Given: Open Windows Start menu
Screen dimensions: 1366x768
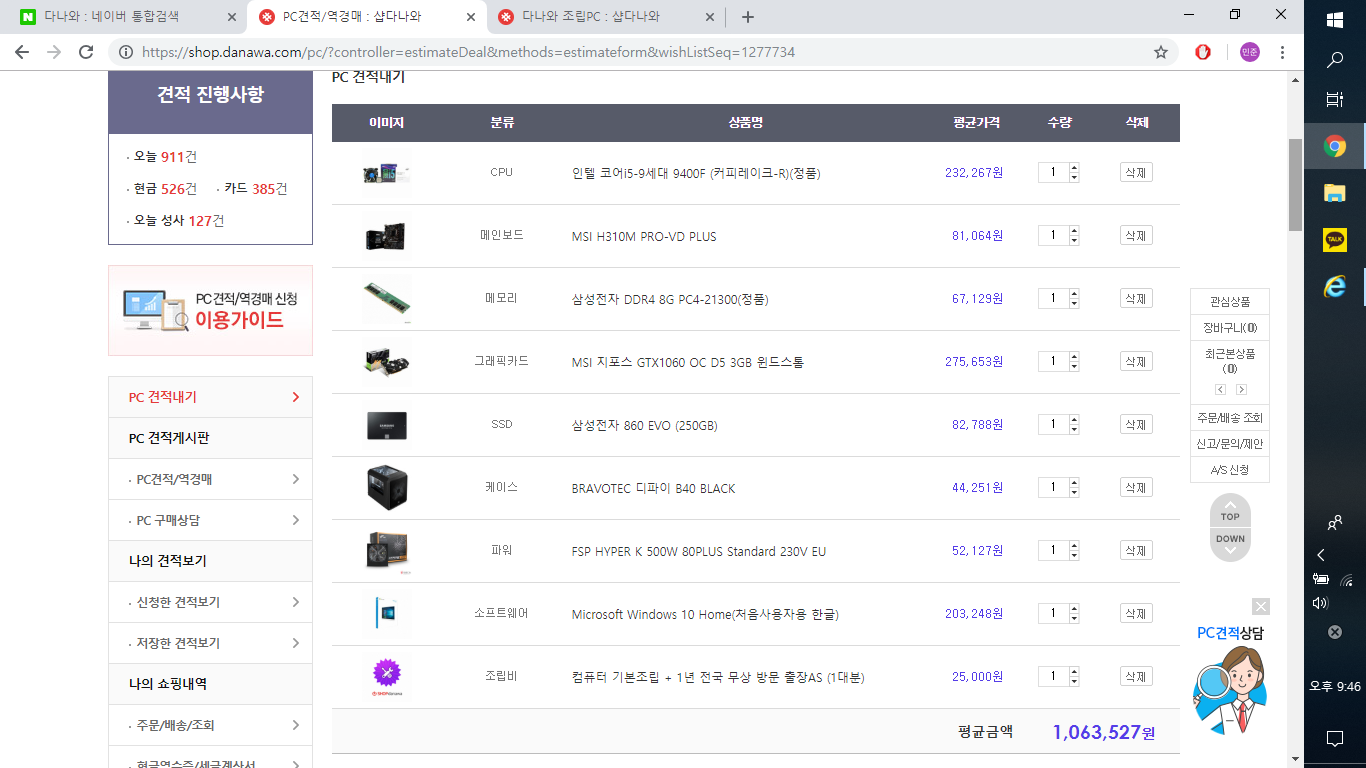Looking at the screenshot, I should (x=1335, y=19).
